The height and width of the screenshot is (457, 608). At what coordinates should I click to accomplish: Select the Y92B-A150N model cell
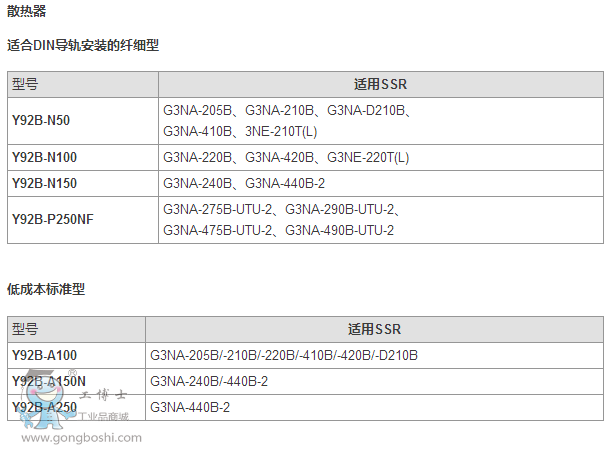(49, 381)
